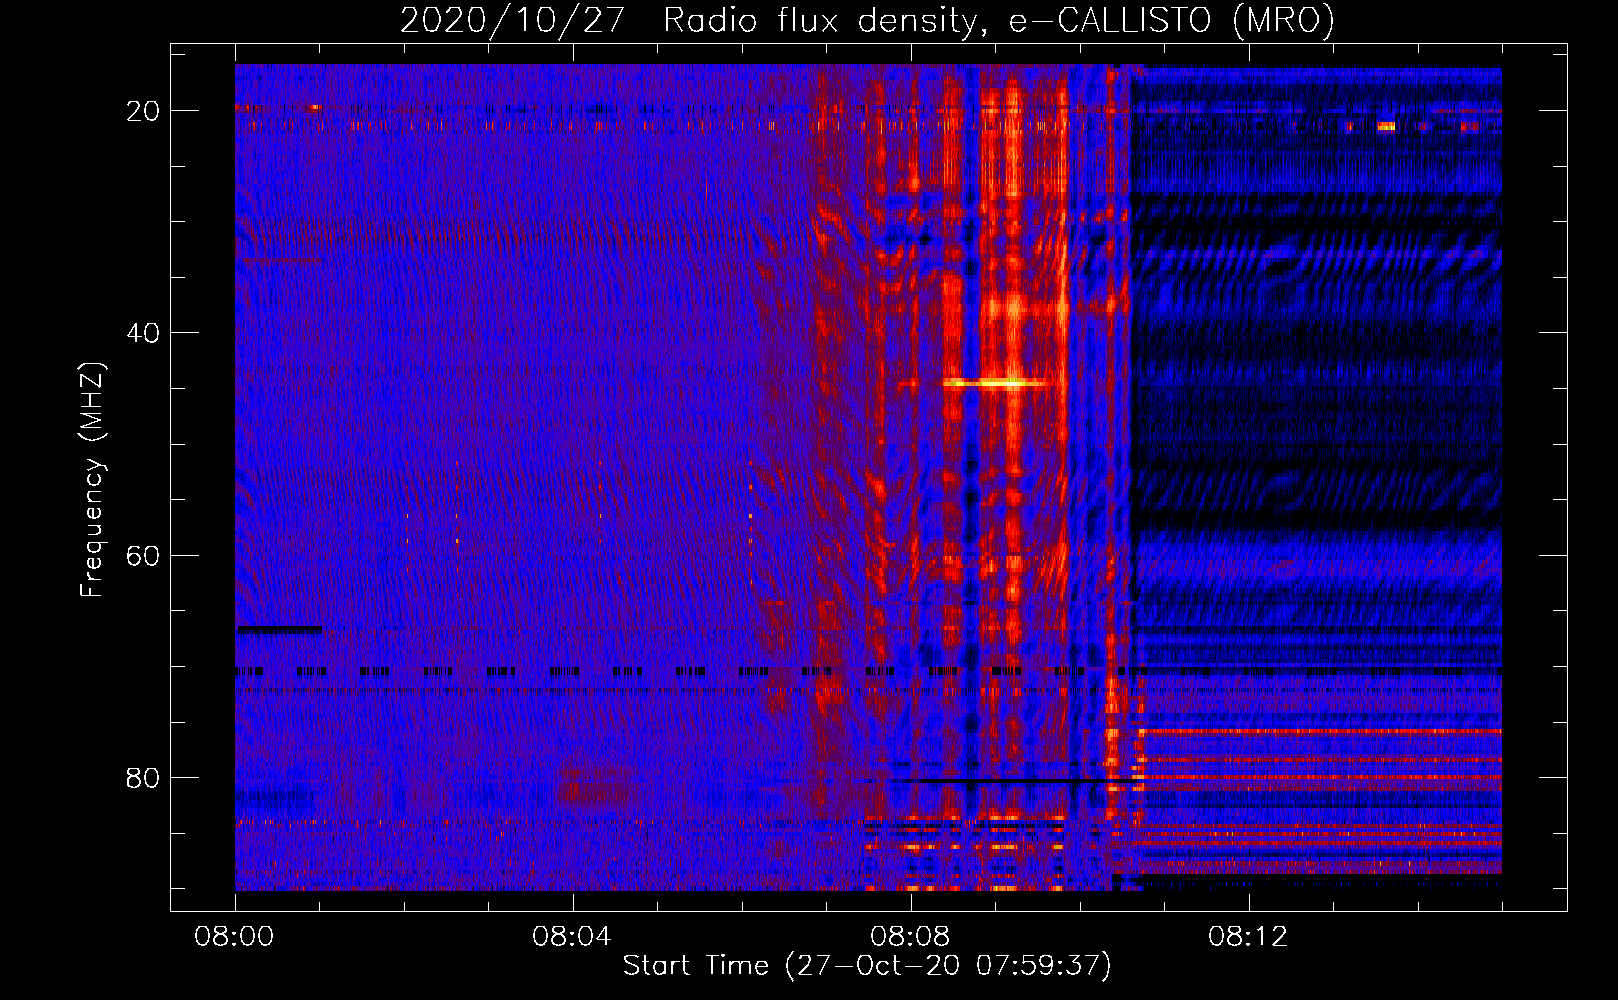
Task: Click the 08:04 time tick label
Action: coord(572,937)
